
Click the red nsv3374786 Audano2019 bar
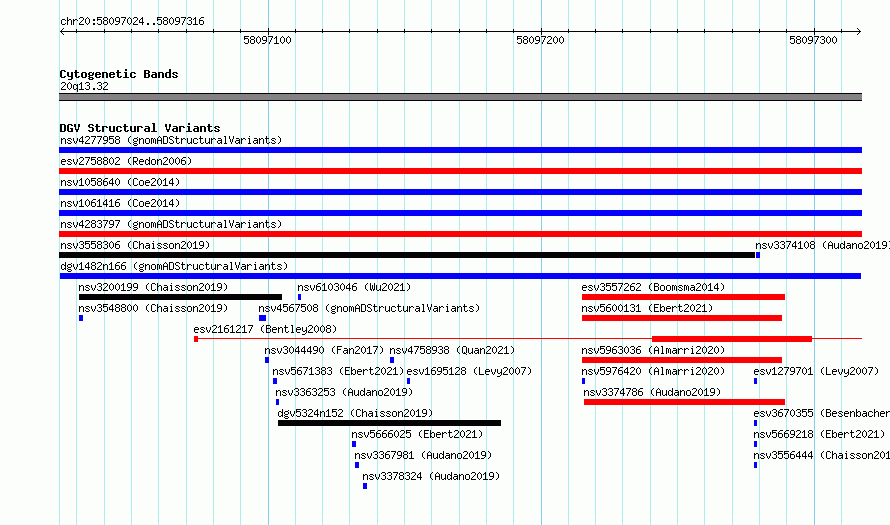coord(685,402)
